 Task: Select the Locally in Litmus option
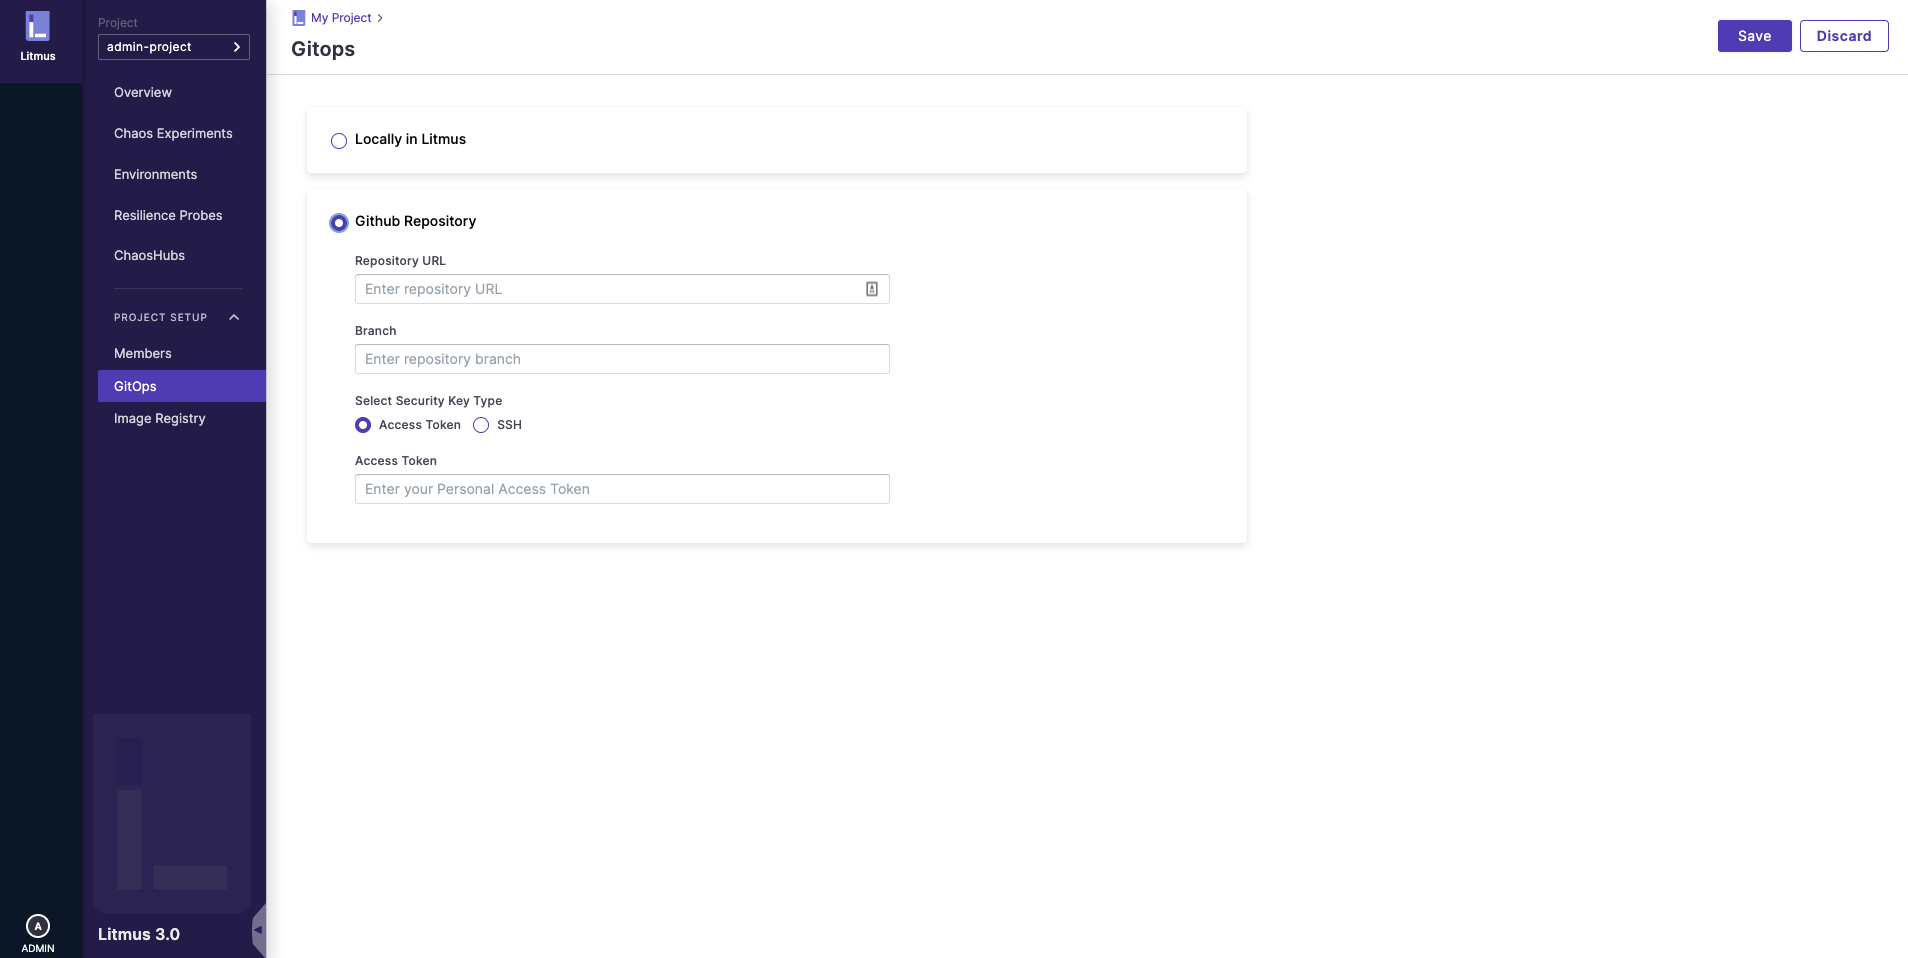339,141
